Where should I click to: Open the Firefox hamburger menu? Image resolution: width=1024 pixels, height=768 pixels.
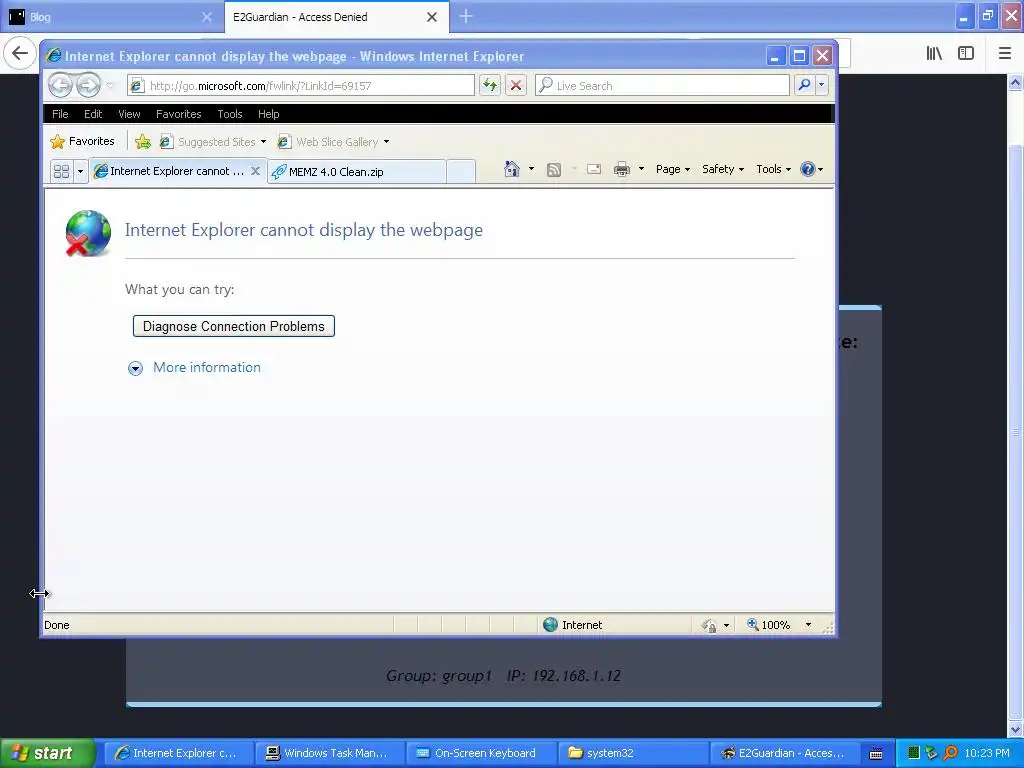tap(1005, 54)
